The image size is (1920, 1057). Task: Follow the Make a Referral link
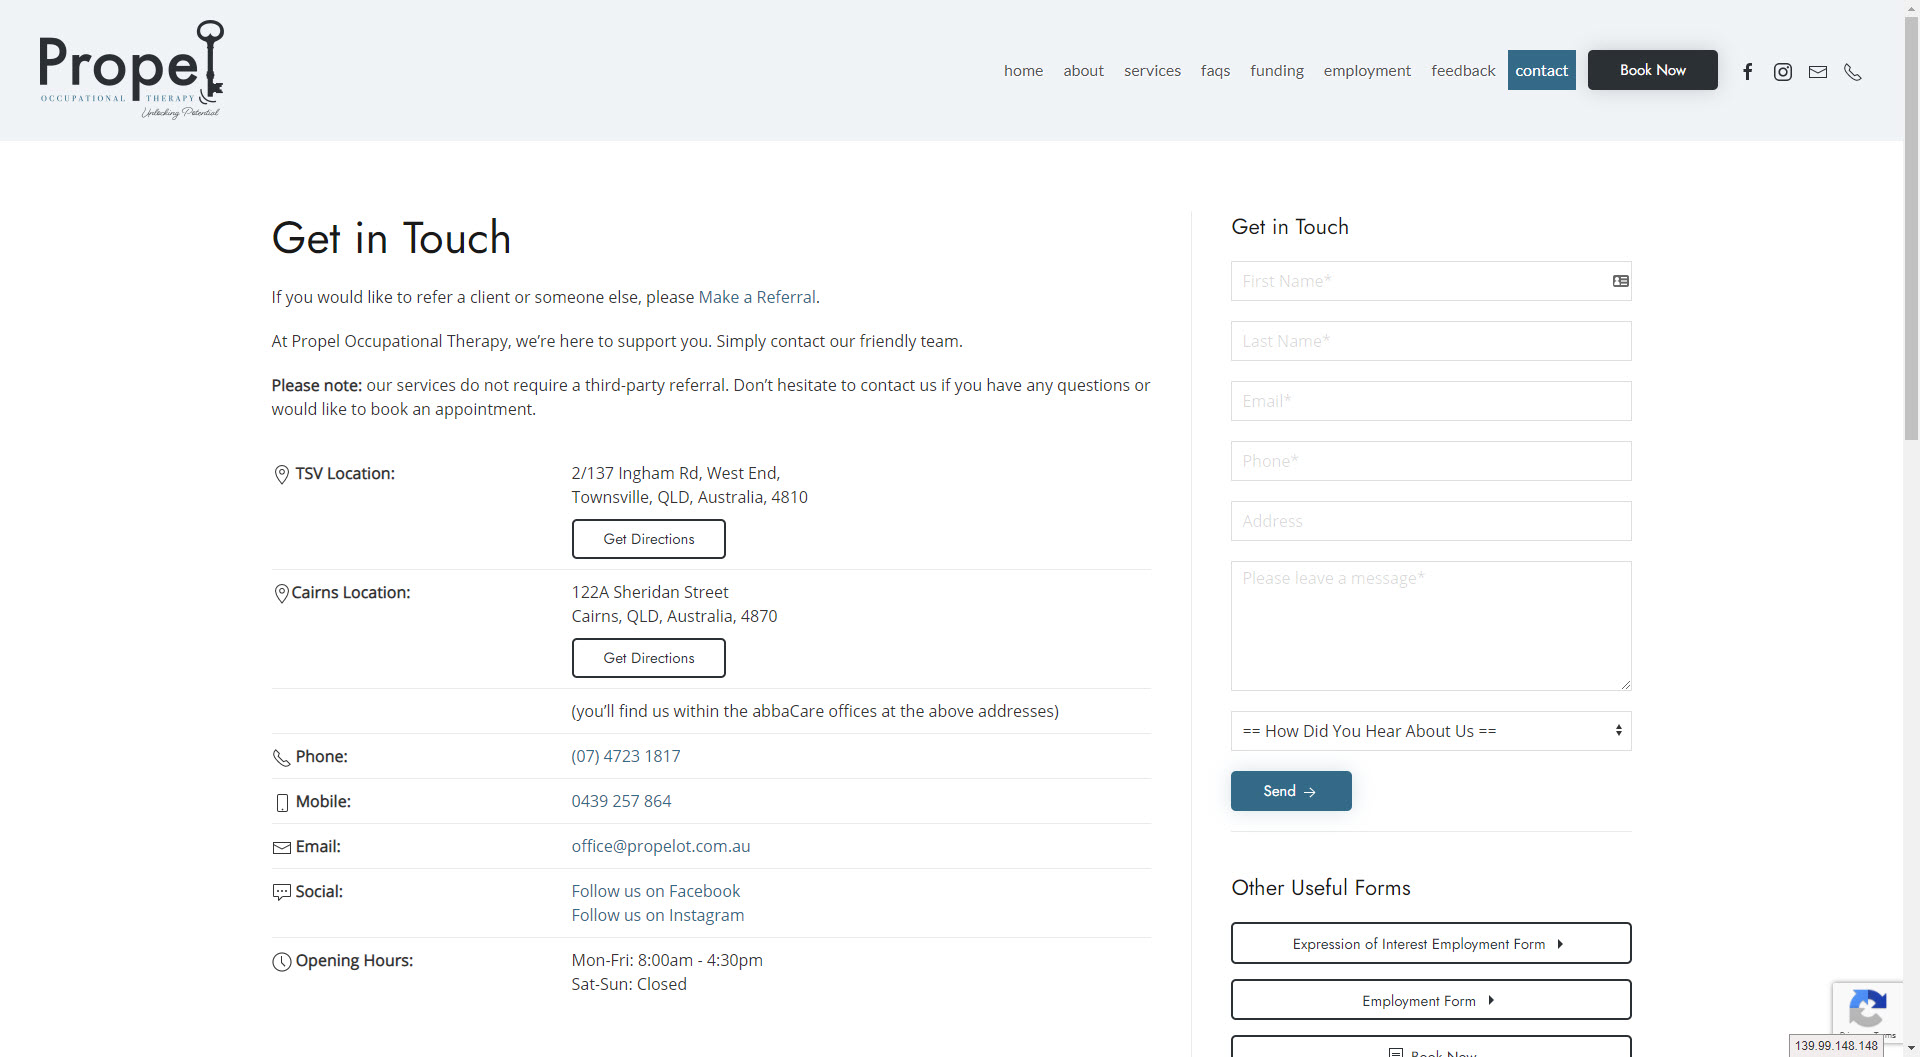[x=756, y=297]
